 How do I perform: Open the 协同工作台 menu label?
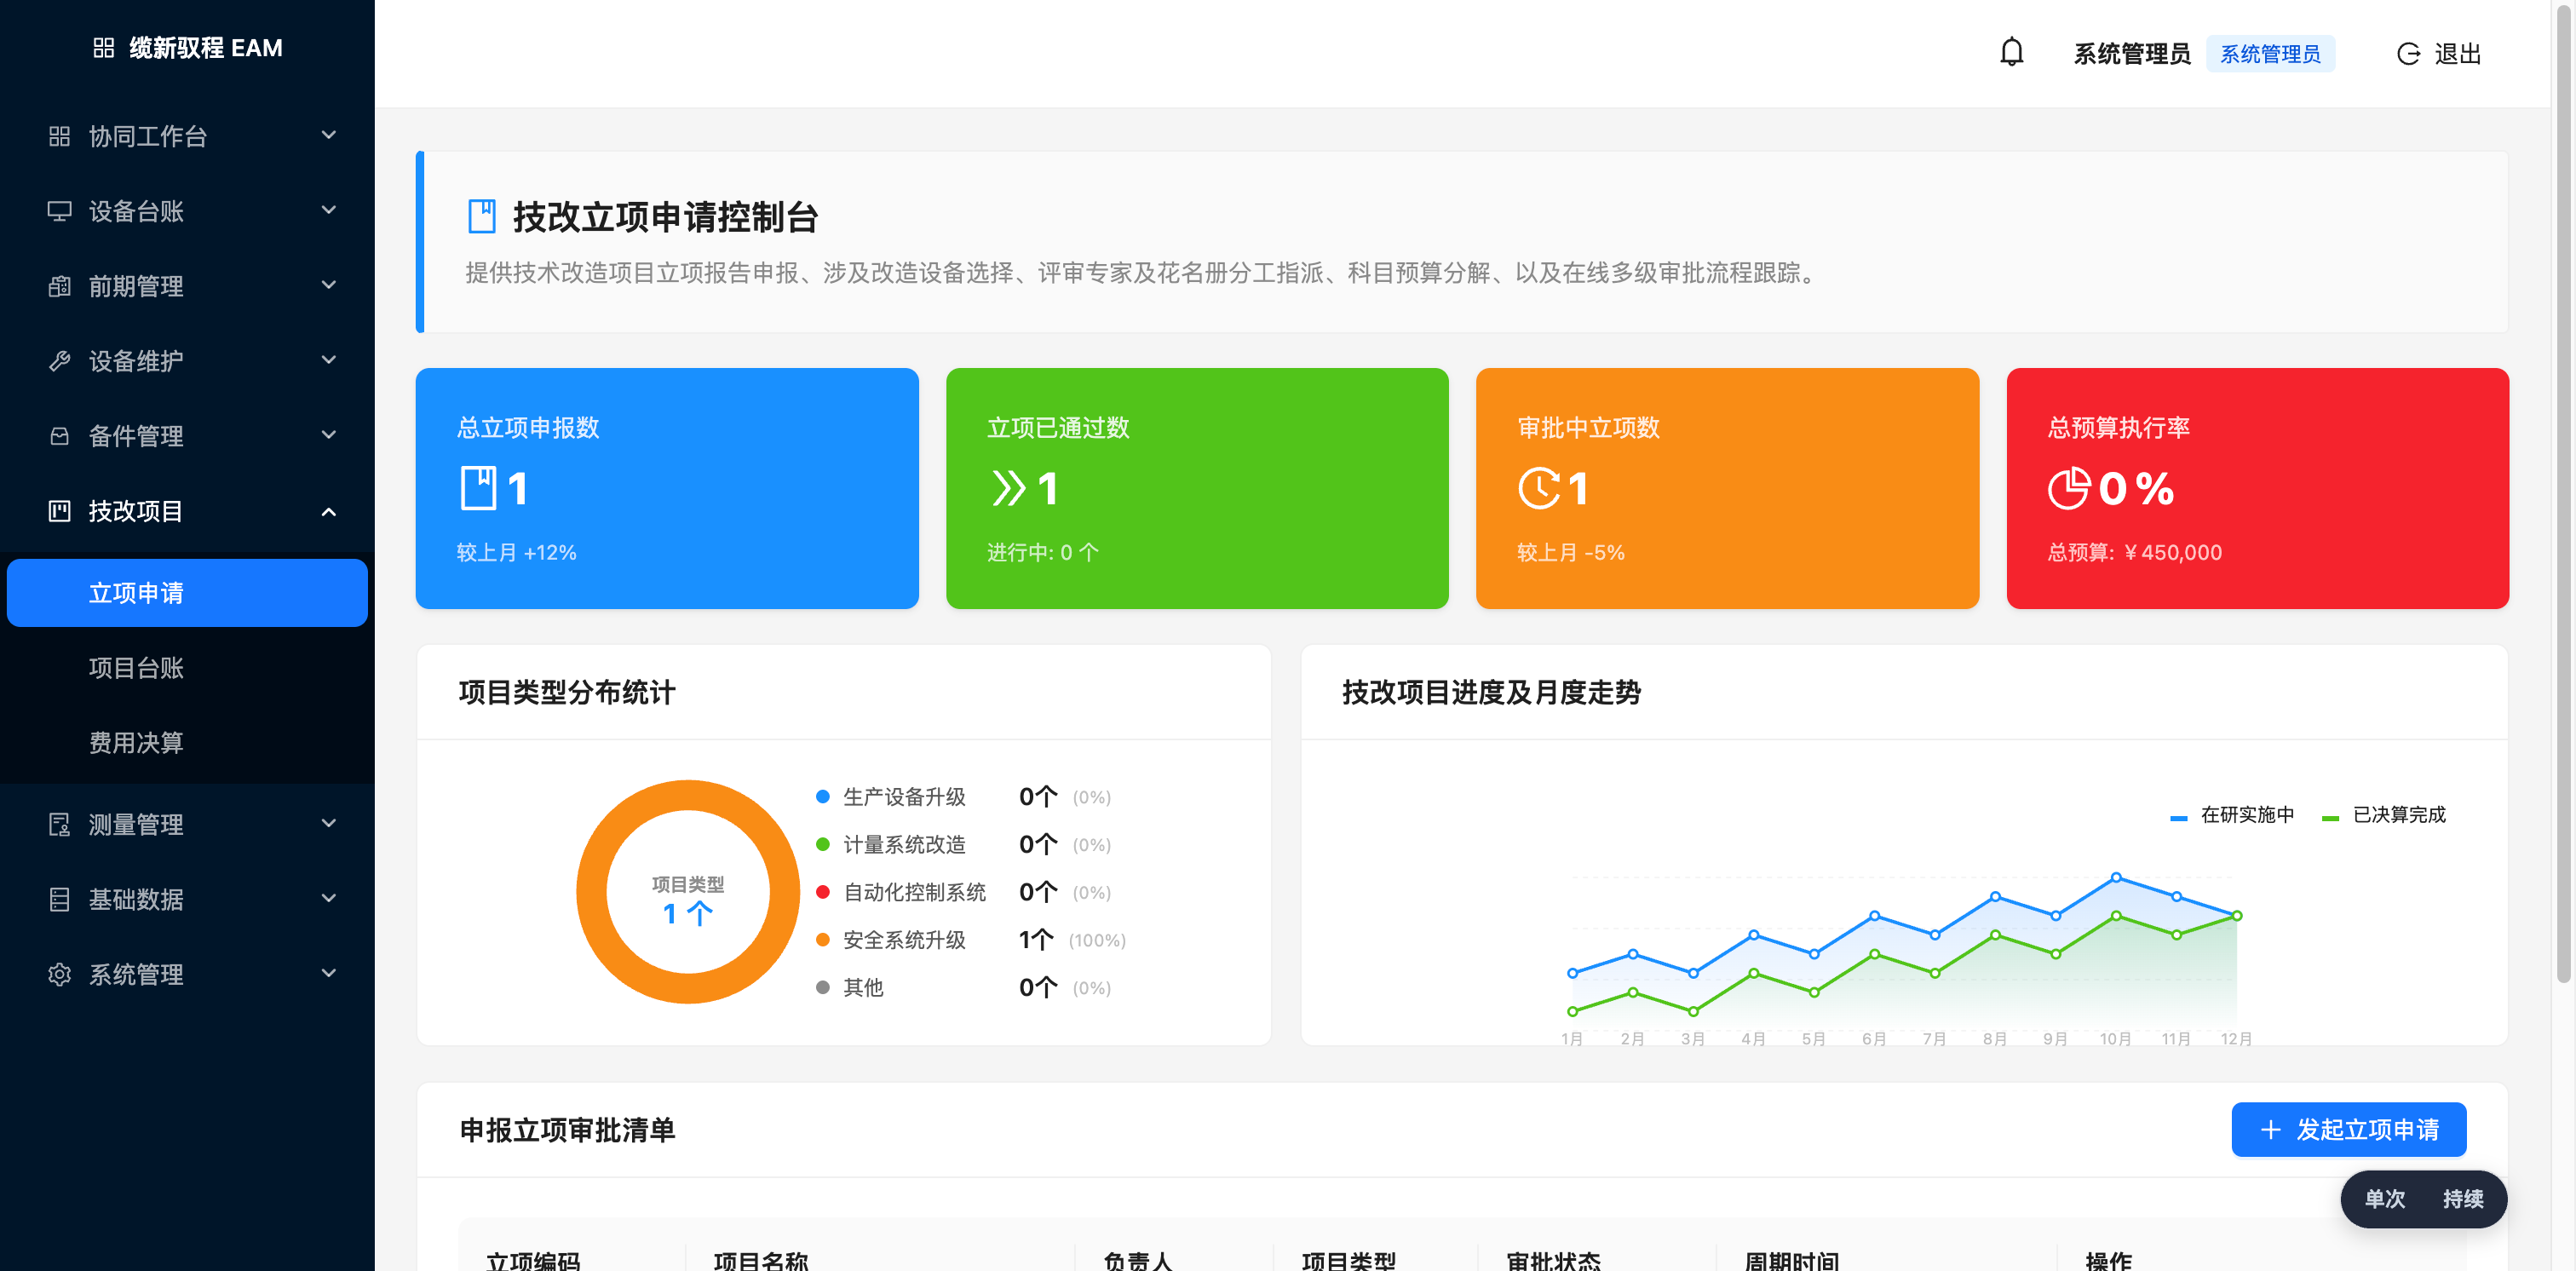click(x=148, y=136)
